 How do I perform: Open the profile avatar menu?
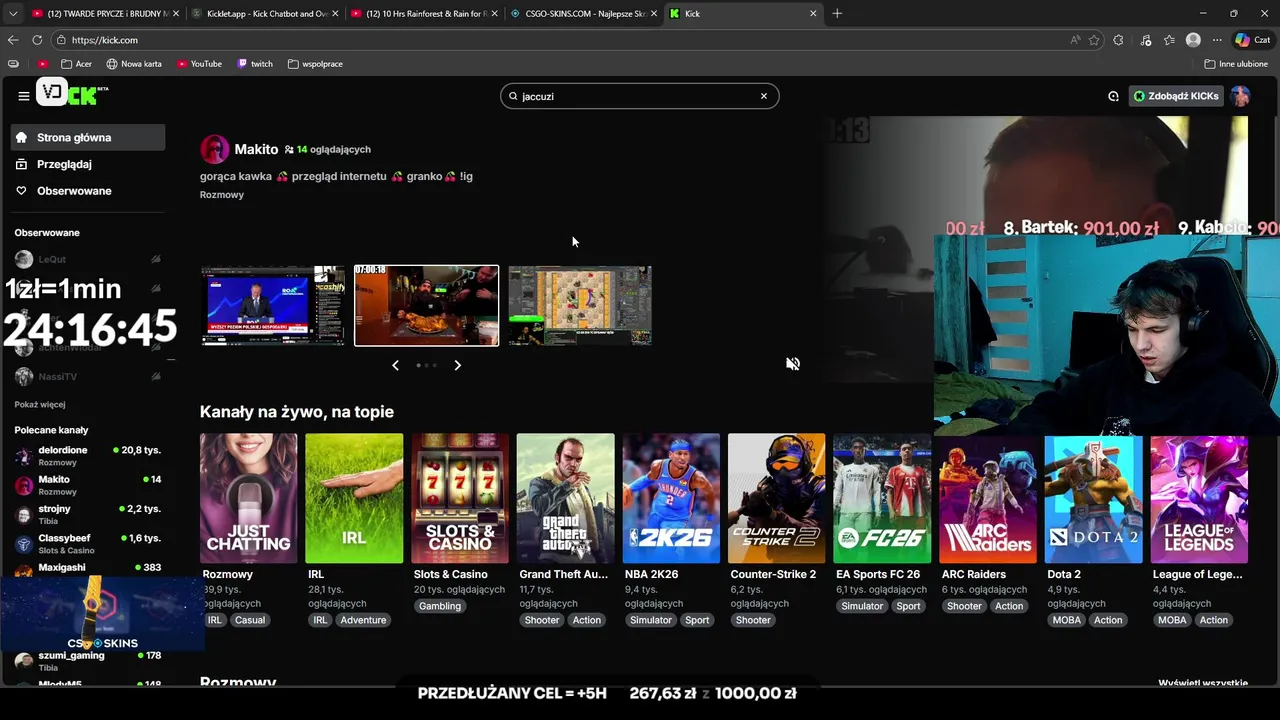tap(1240, 96)
